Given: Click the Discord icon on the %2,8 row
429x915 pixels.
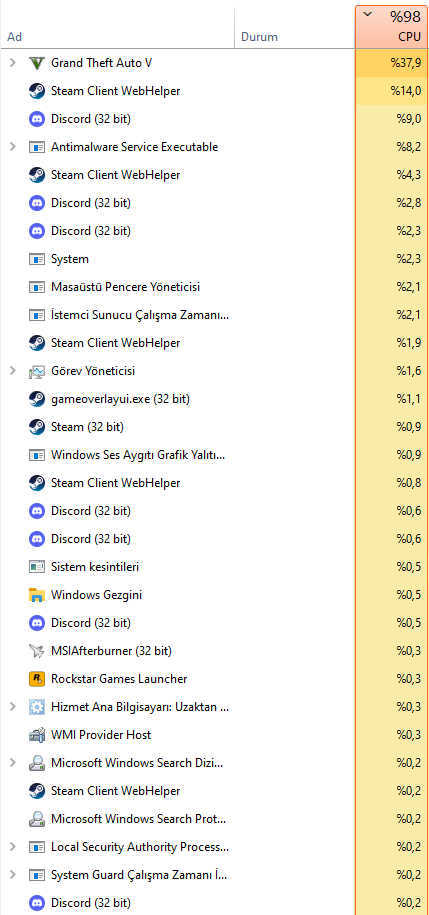Looking at the screenshot, I should (37, 203).
